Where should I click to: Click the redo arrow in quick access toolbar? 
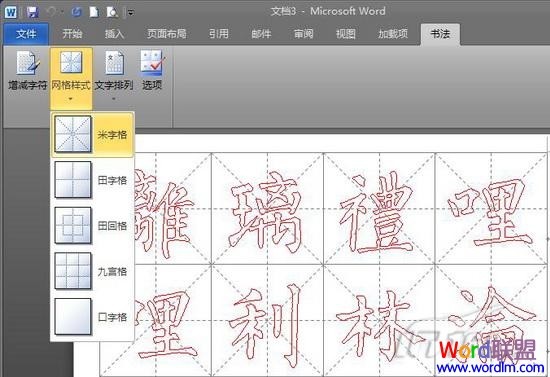76,12
